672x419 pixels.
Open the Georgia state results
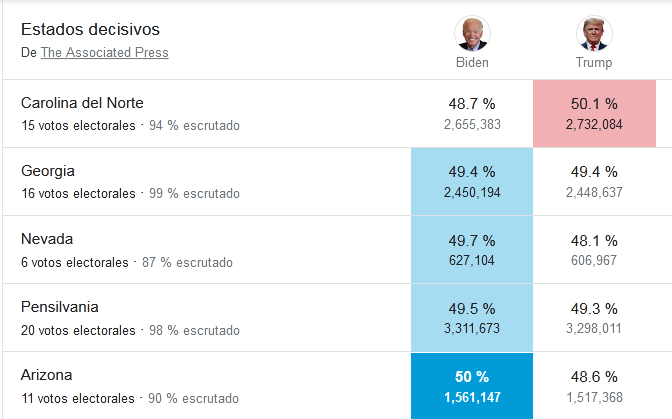48,171
